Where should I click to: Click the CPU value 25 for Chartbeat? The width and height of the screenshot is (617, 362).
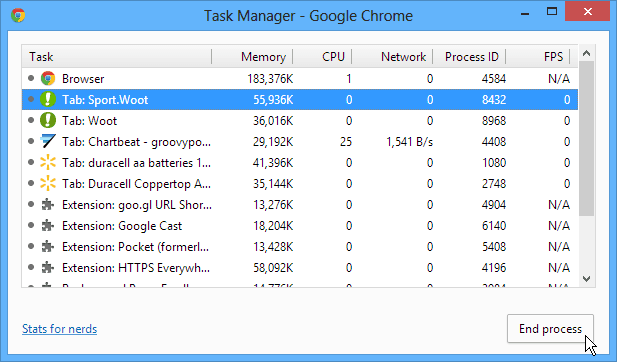click(346, 142)
